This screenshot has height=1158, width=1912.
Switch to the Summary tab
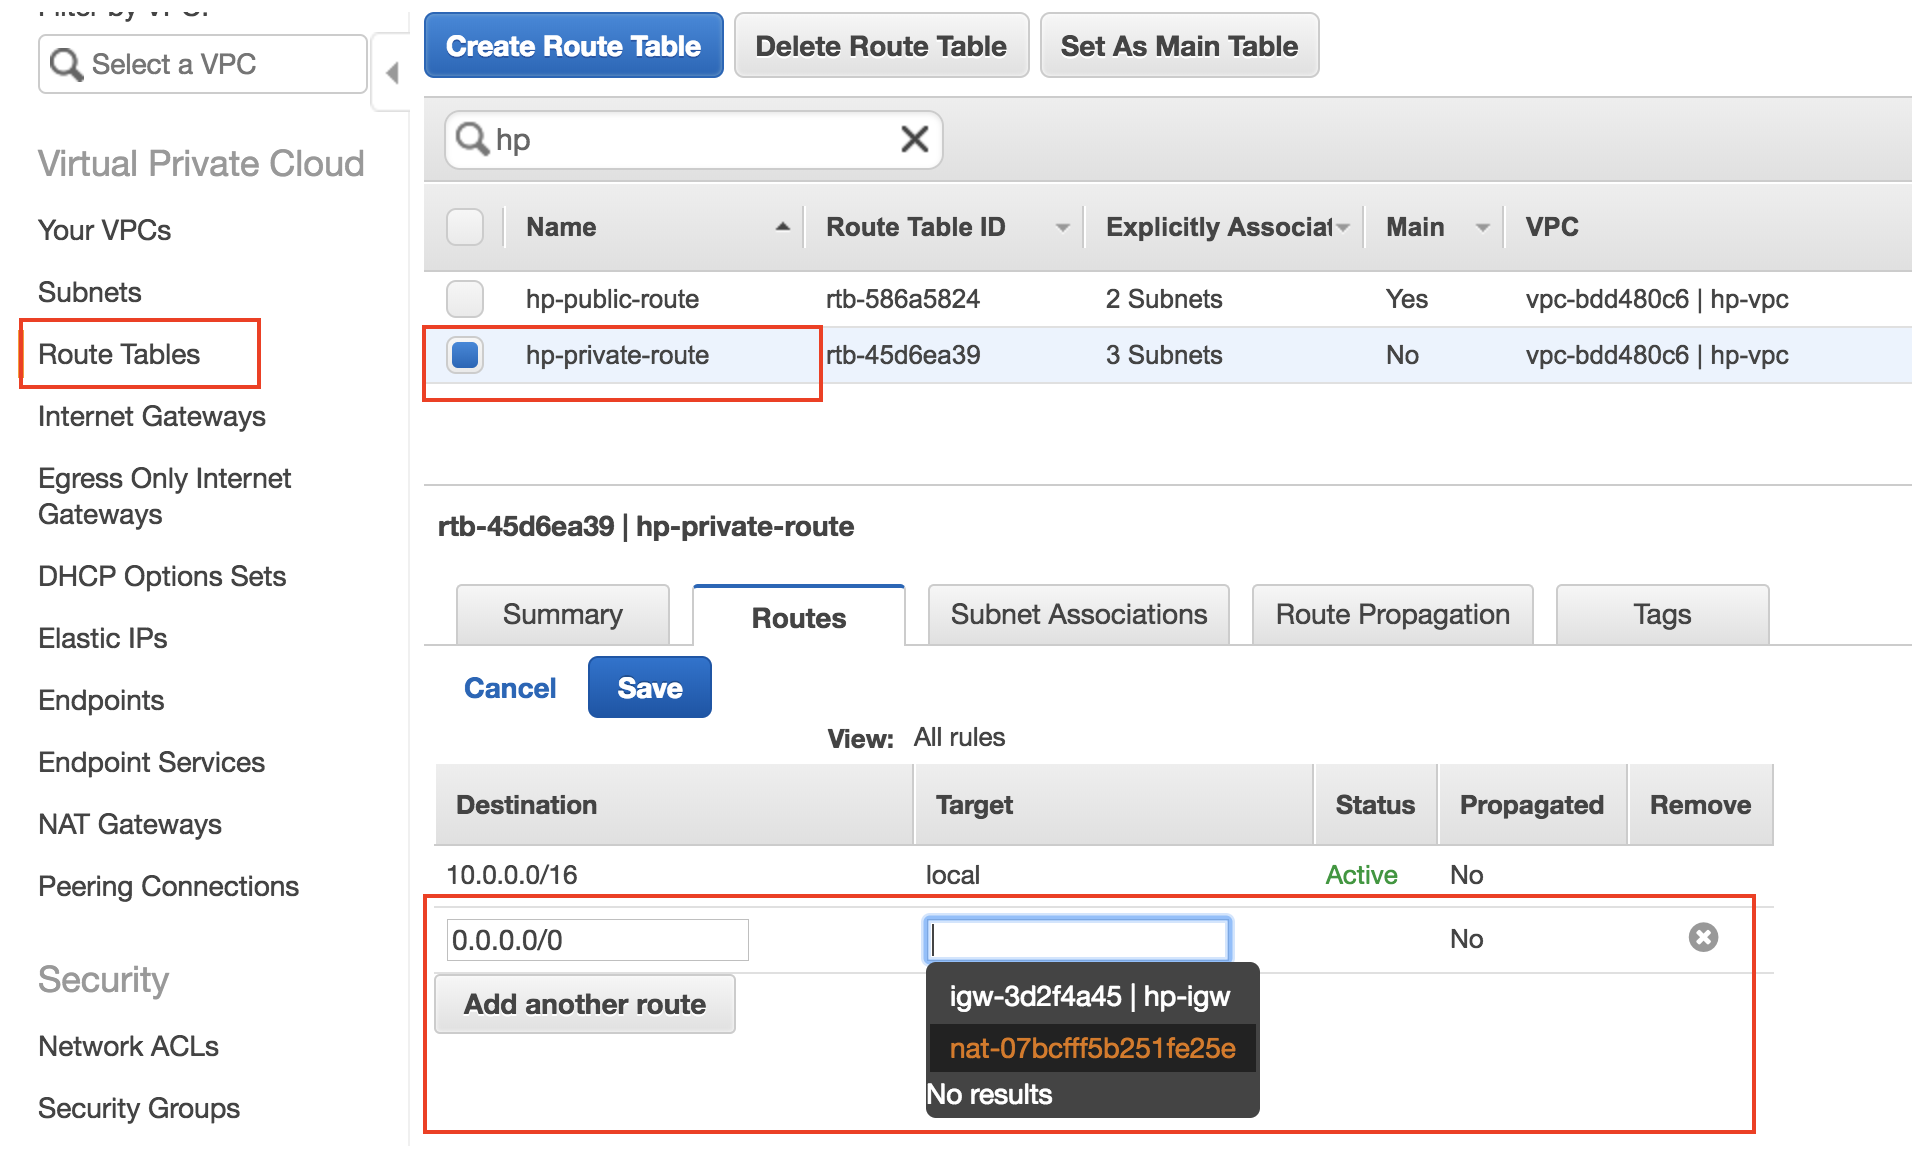point(562,614)
